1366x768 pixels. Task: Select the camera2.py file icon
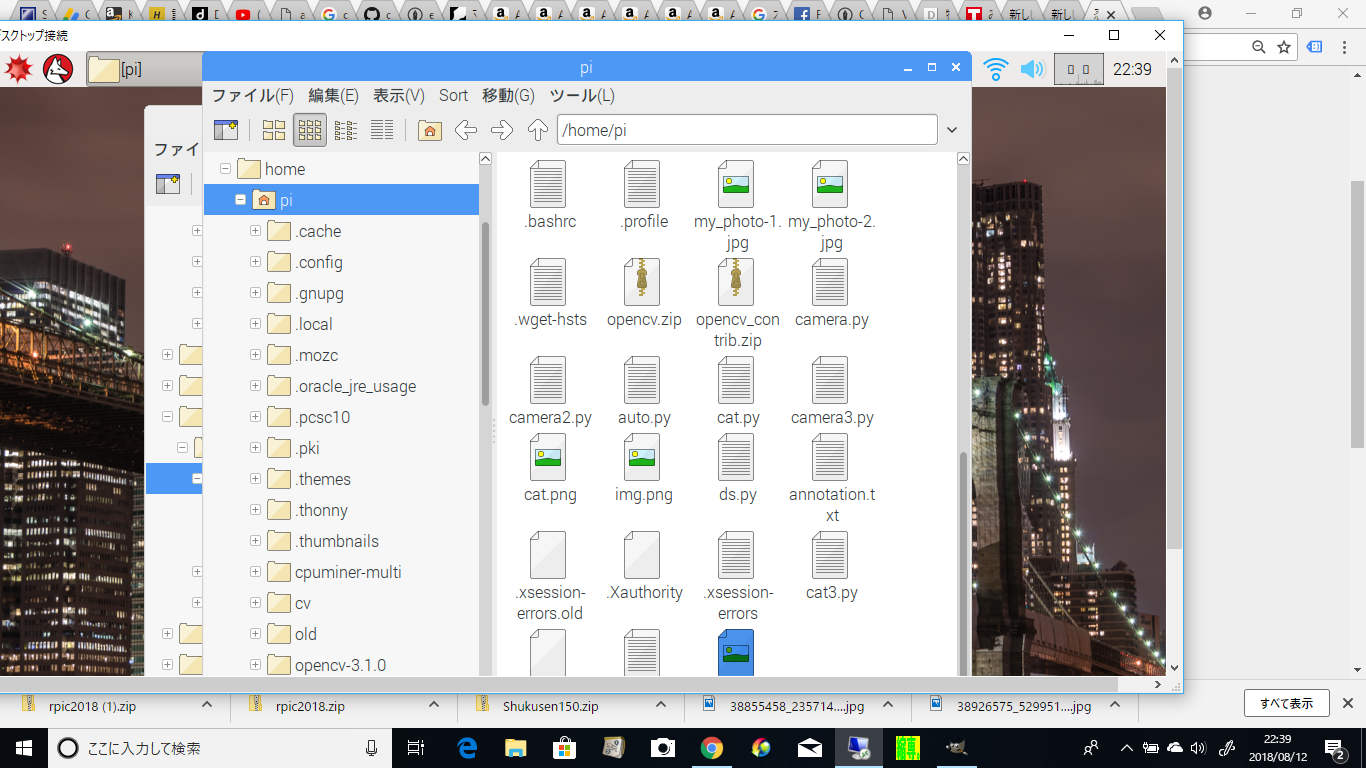[x=548, y=381]
